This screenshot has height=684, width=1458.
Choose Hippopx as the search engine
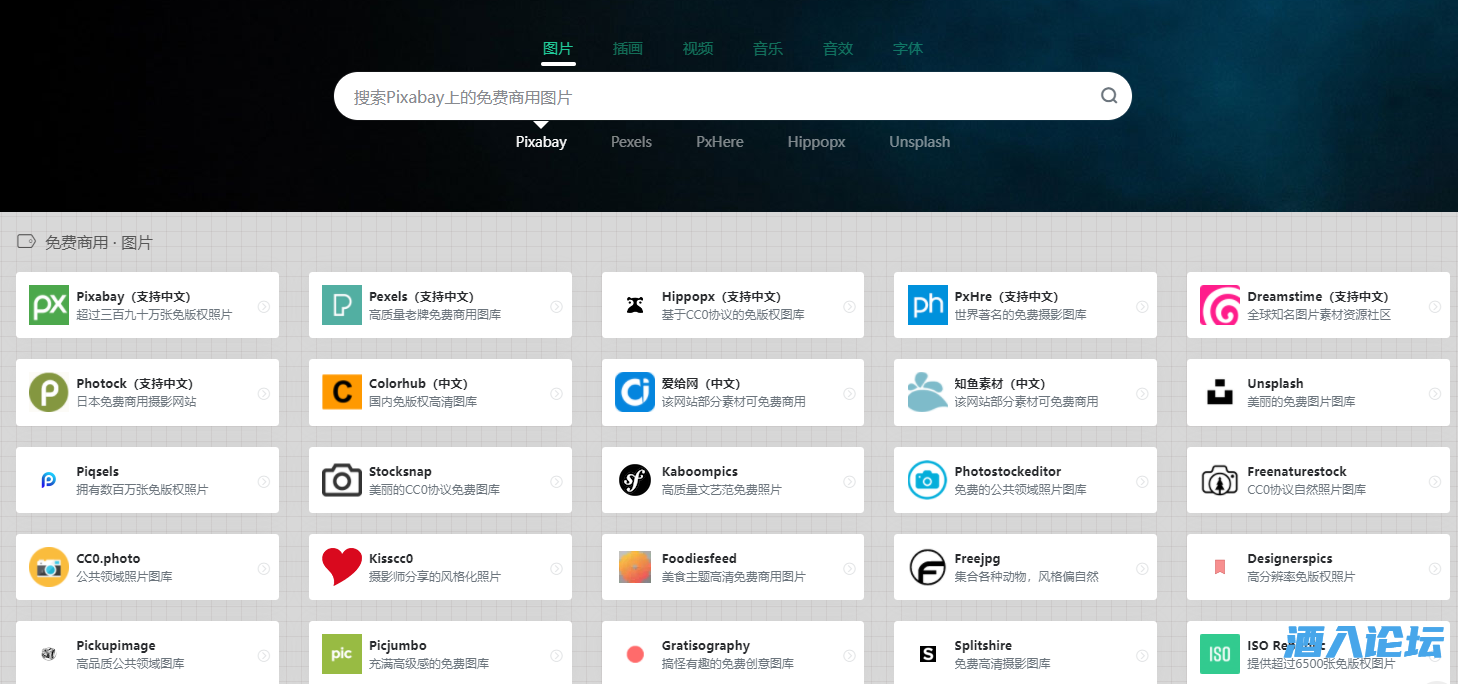coord(816,142)
